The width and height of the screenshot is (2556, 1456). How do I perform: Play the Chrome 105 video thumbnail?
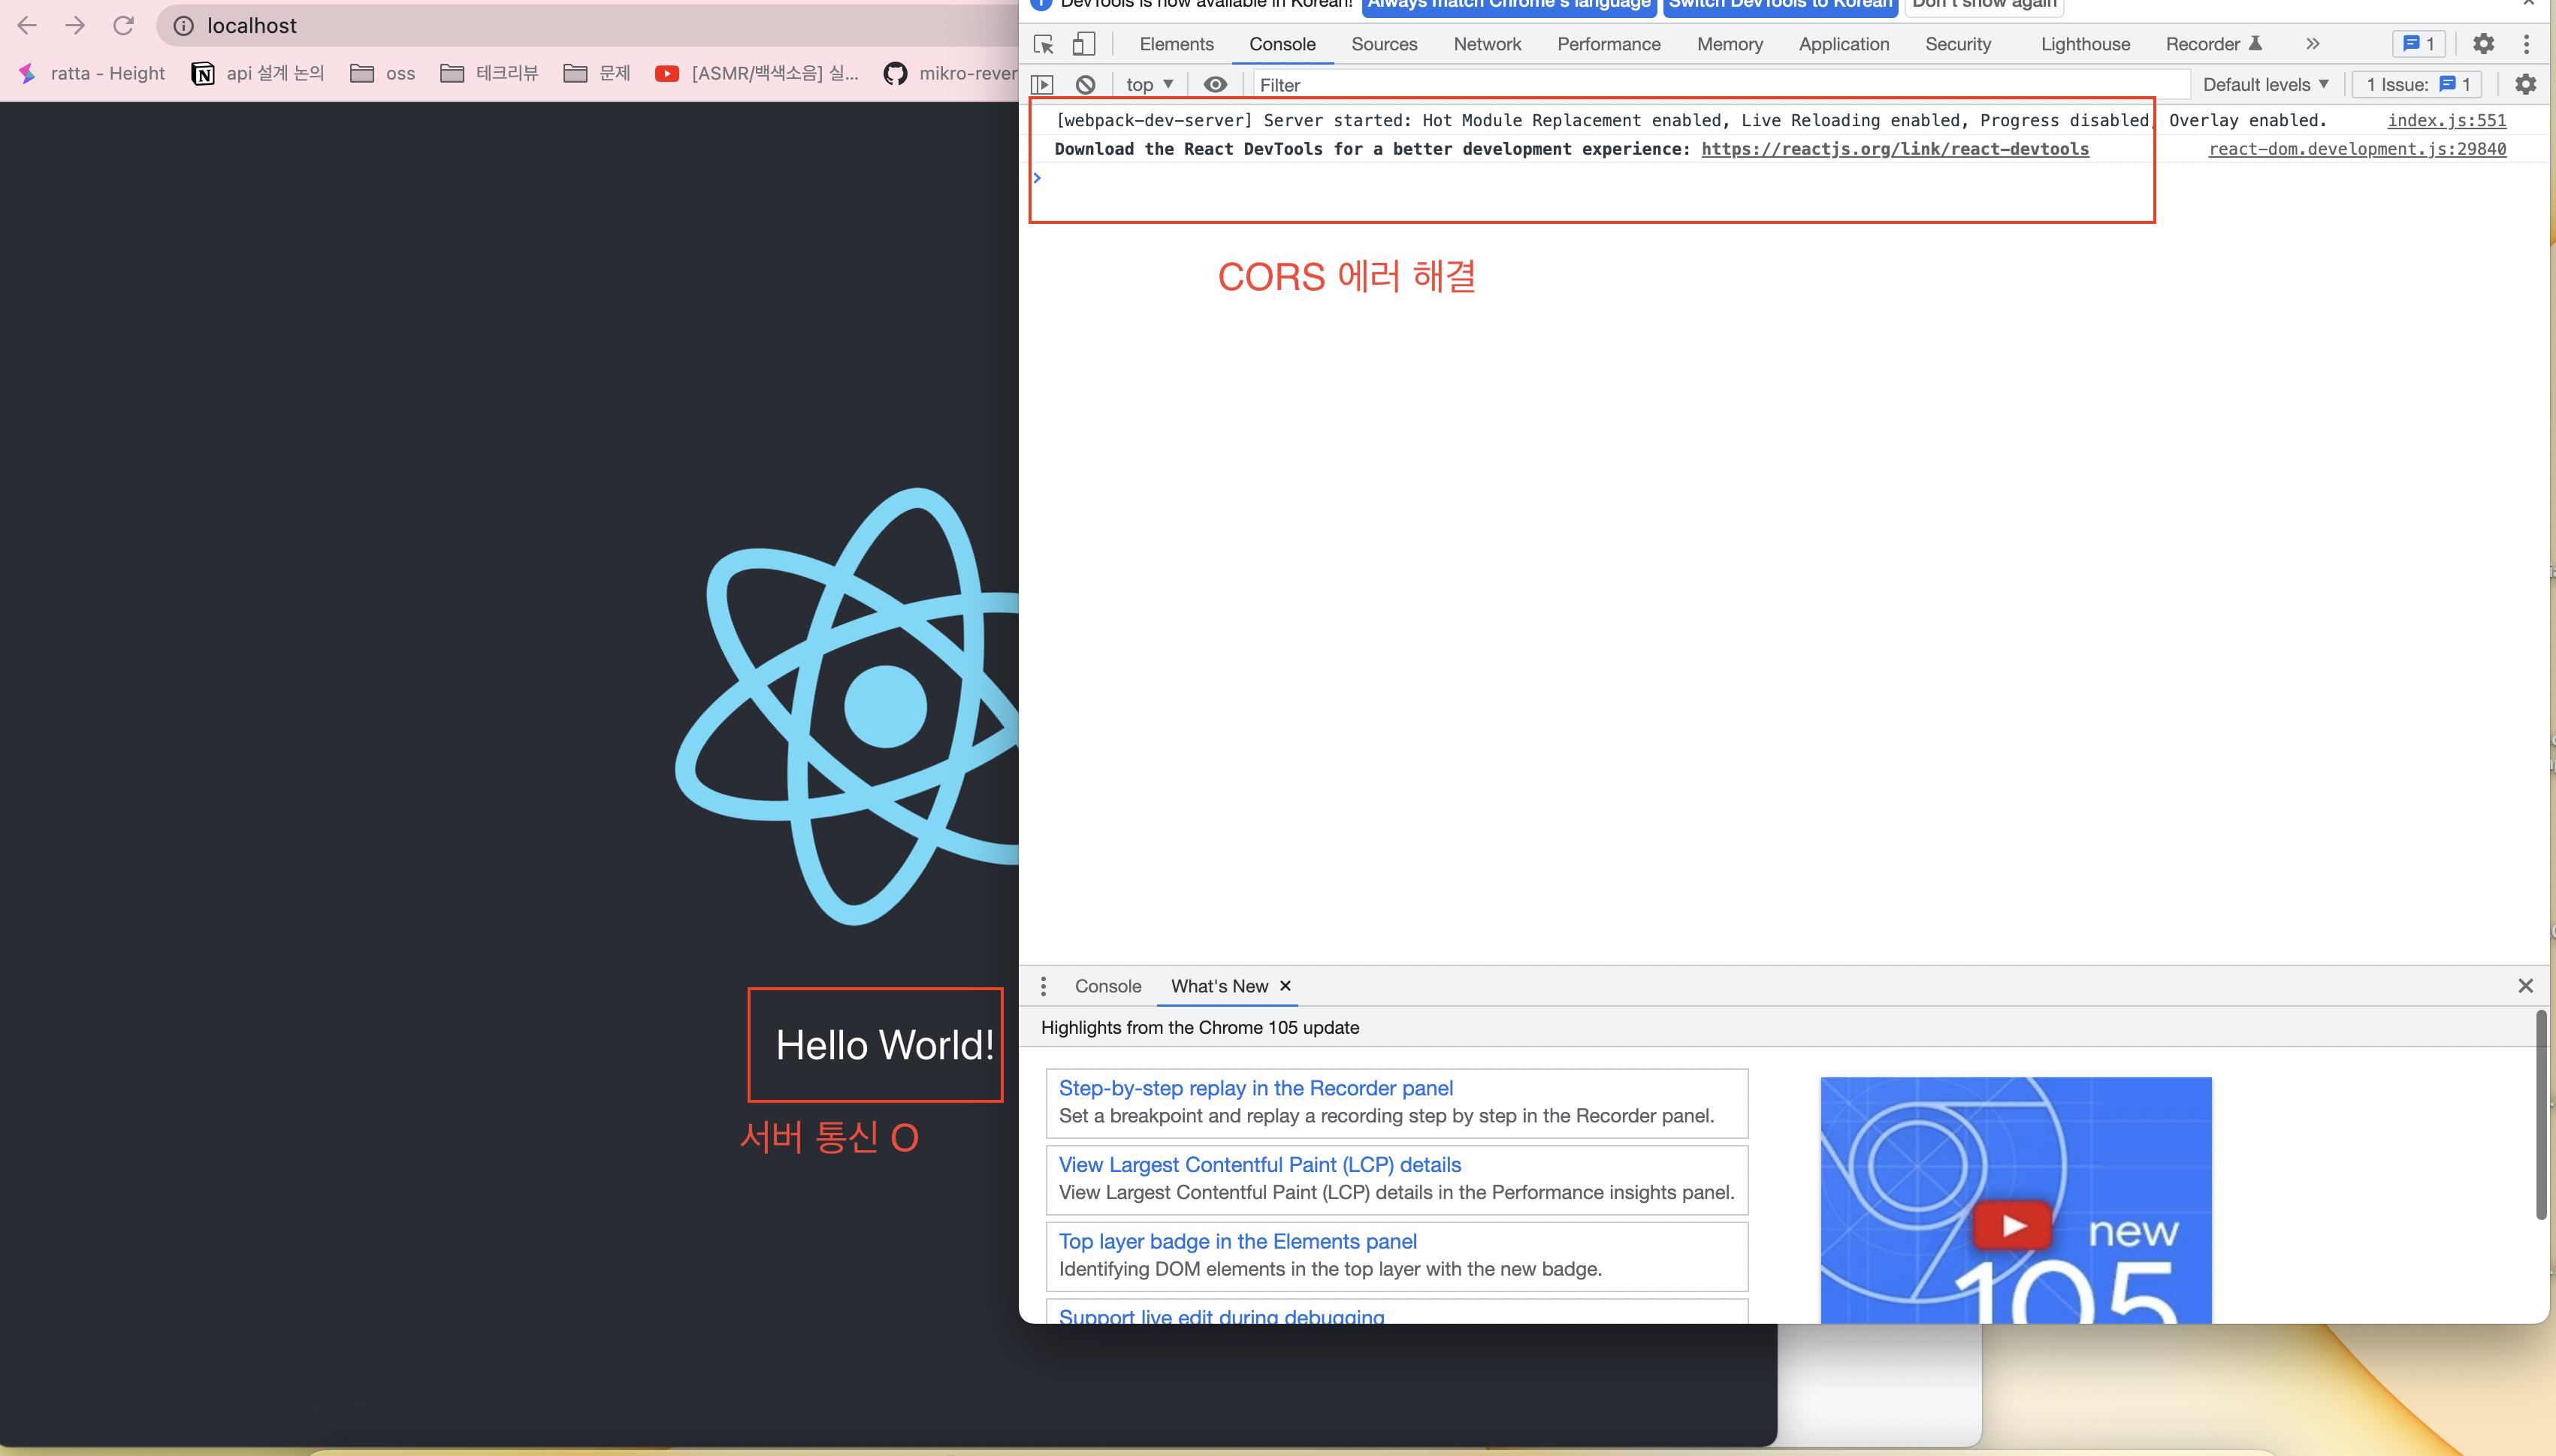click(x=2014, y=1224)
